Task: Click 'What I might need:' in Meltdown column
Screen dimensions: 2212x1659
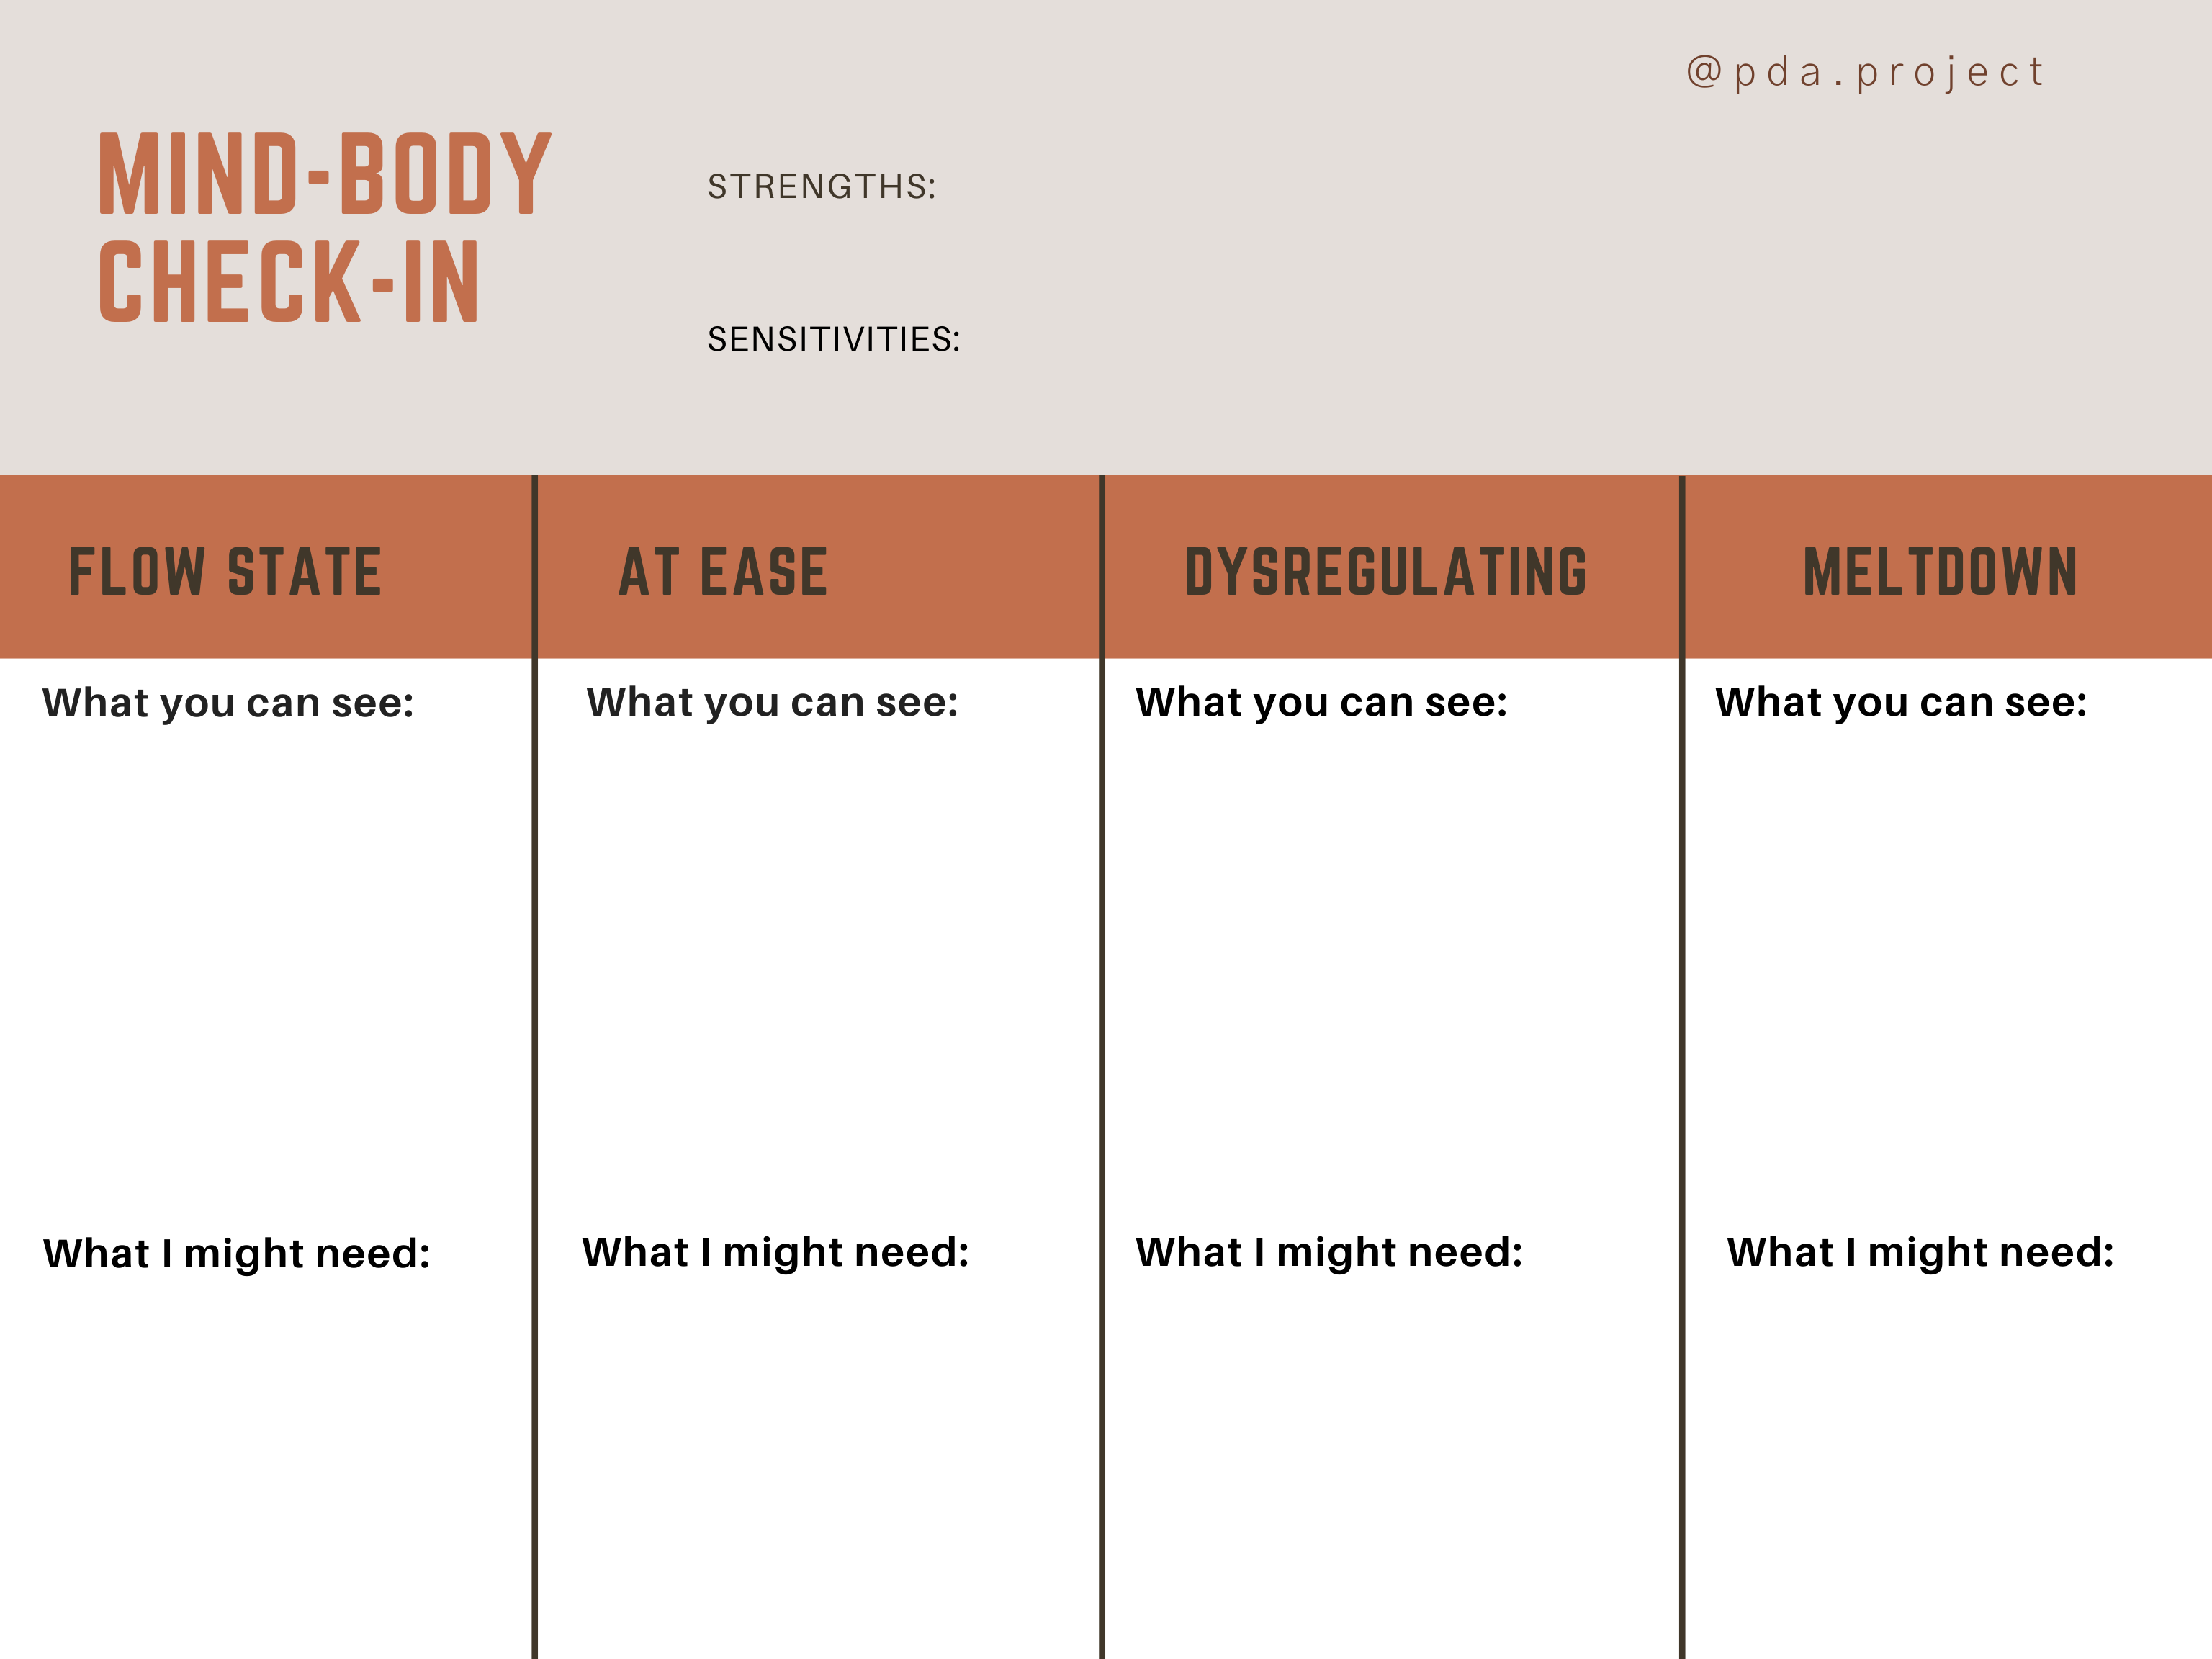Action: (x=1920, y=1253)
